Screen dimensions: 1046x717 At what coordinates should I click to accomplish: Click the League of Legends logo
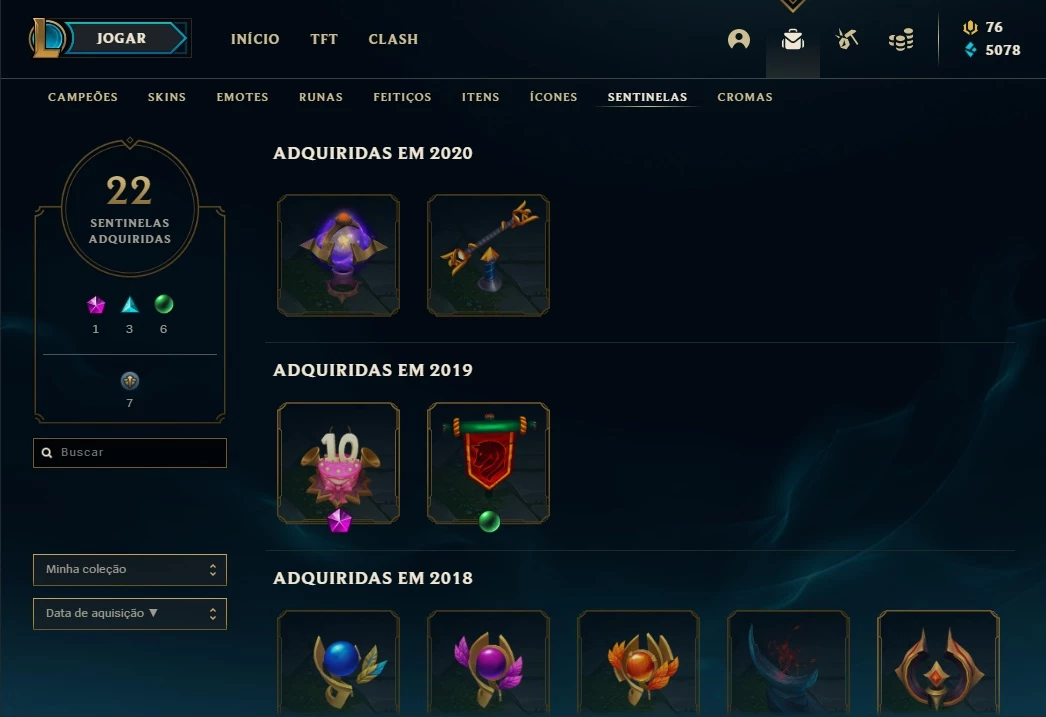46,38
